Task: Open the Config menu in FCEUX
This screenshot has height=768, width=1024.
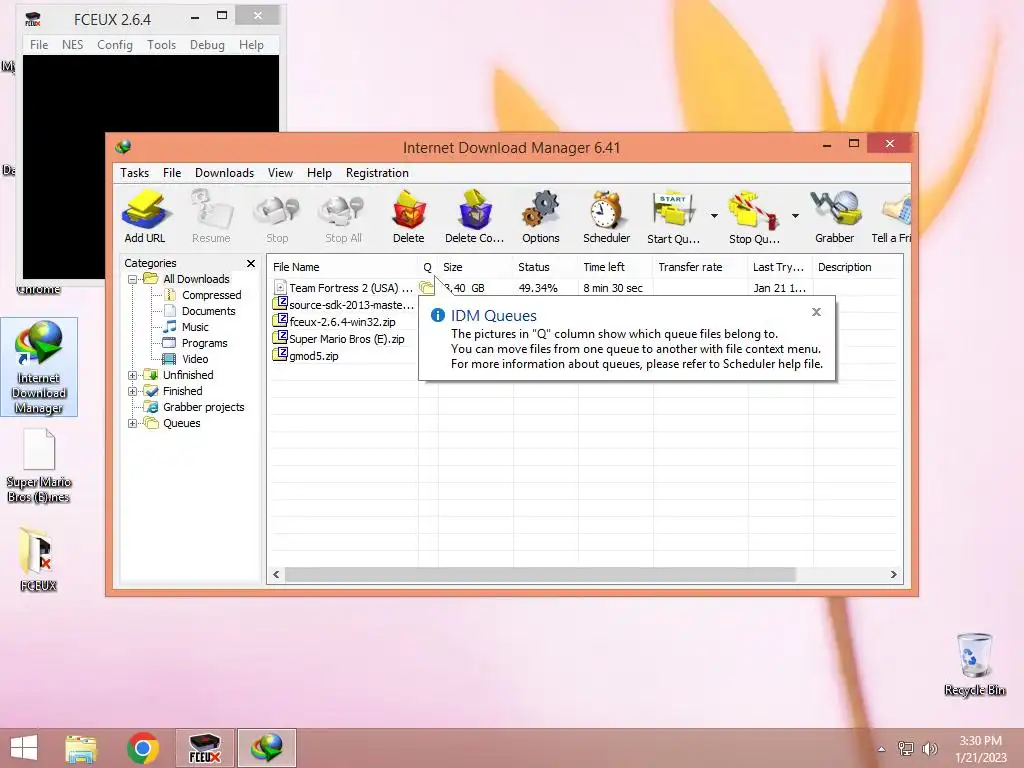Action: [115, 44]
